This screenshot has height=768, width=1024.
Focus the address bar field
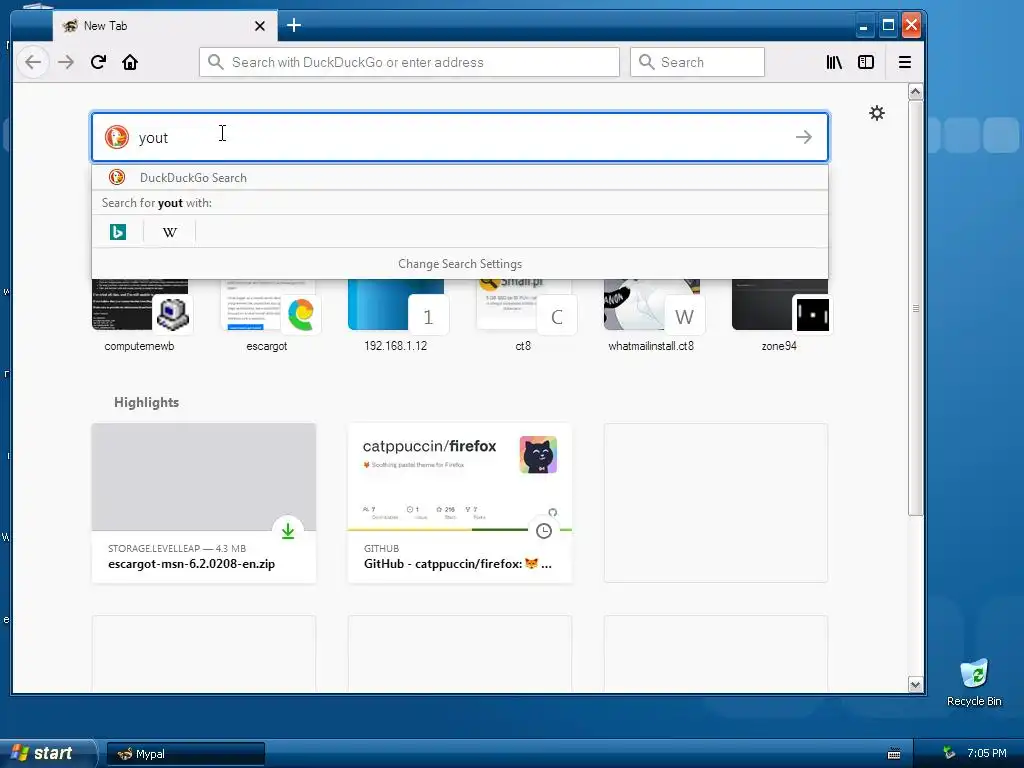point(409,62)
